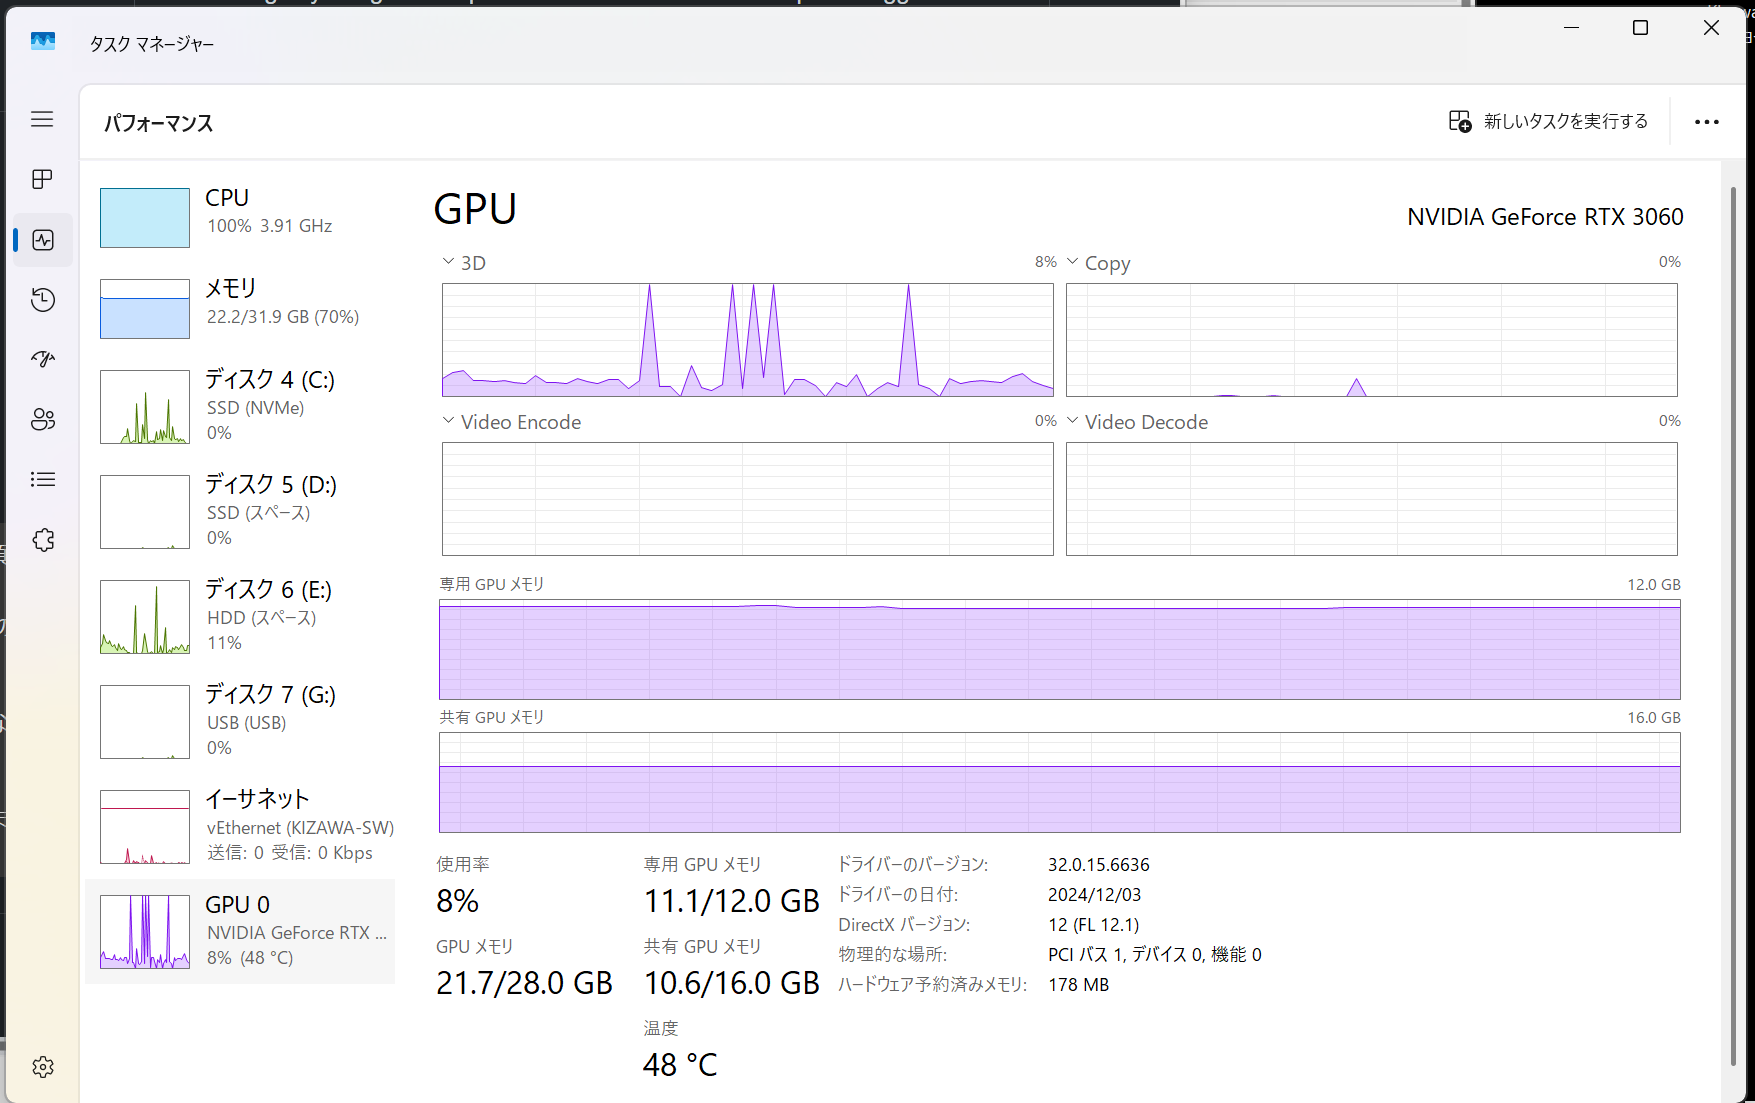Select ディスク 6 (E:) item
Viewport: 1755px width, 1103px height.
(240, 616)
